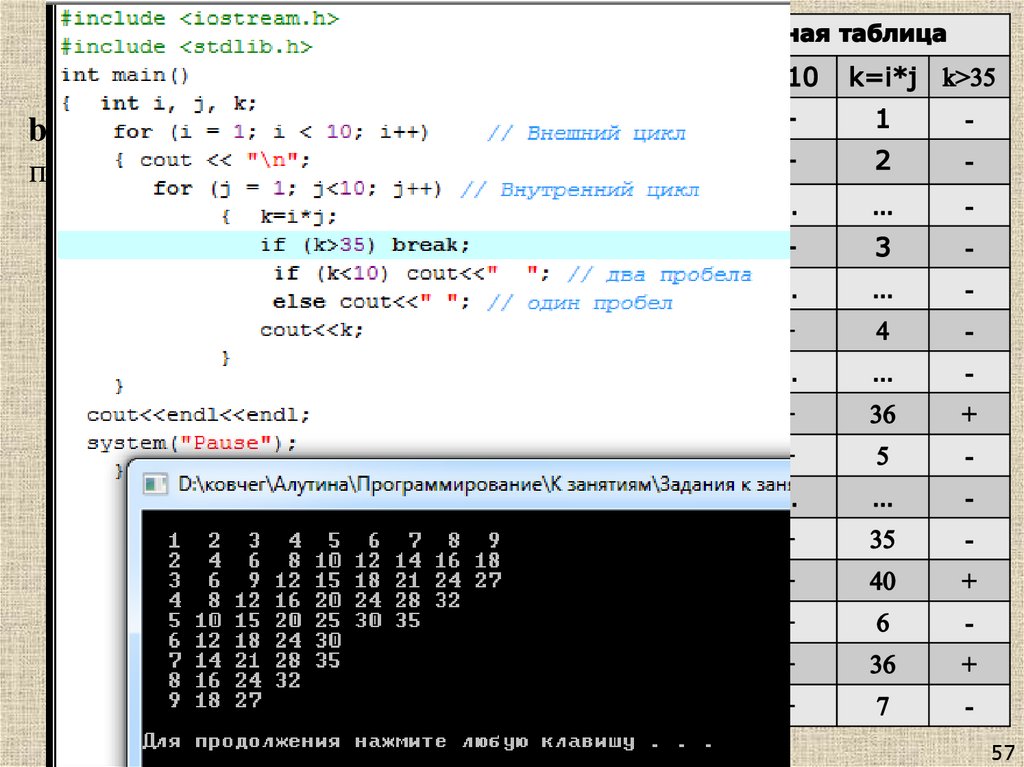Click the table title 'ная таблица'
The width and height of the screenshot is (1024, 767).
point(869,33)
